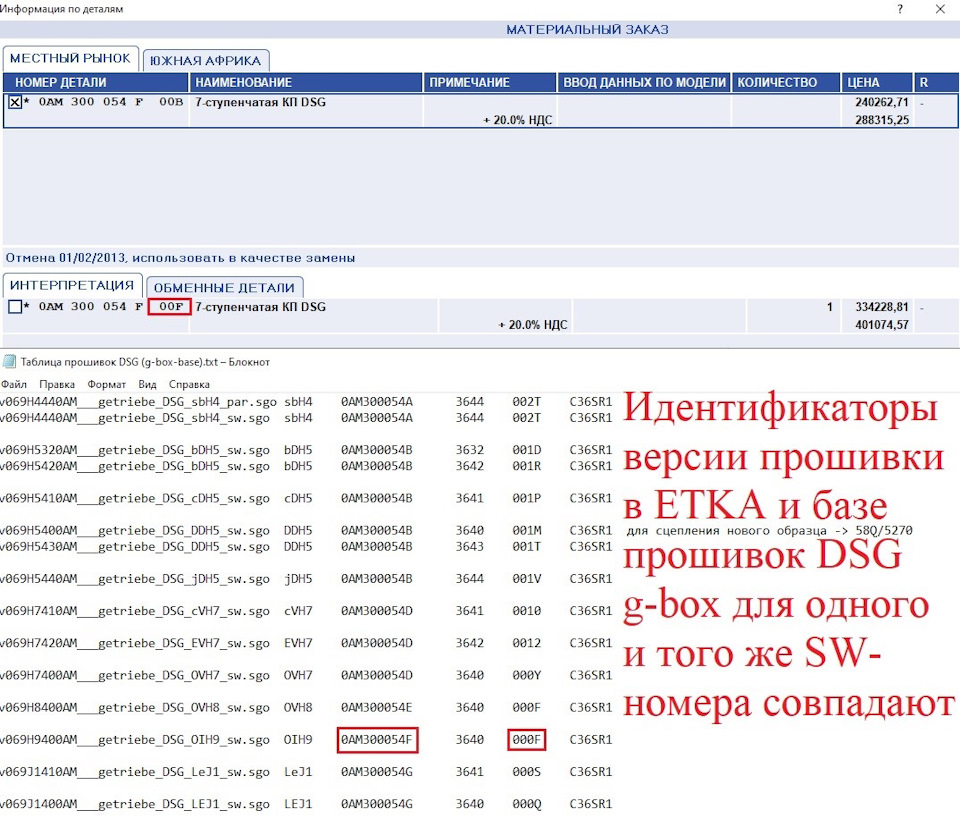Click the highlighted 00F version code
The image size is (960, 827).
pos(170,307)
